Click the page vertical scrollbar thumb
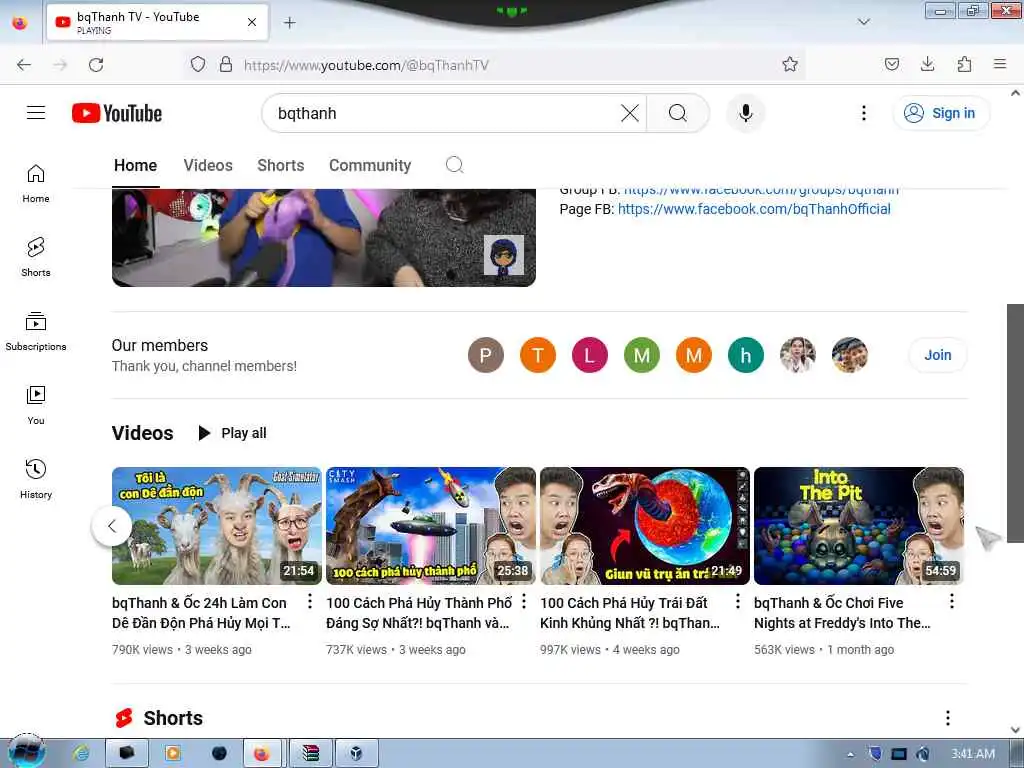1024x768 pixels. tap(1015, 423)
